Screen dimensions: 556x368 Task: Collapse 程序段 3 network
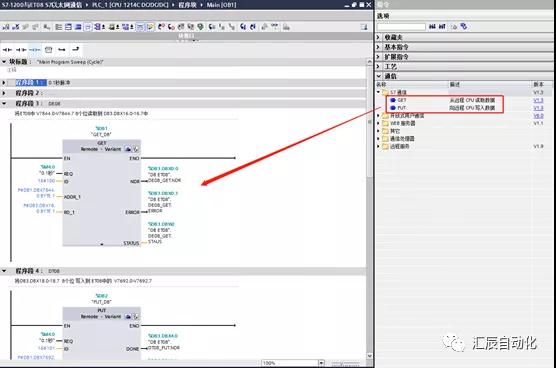[x=4, y=104]
